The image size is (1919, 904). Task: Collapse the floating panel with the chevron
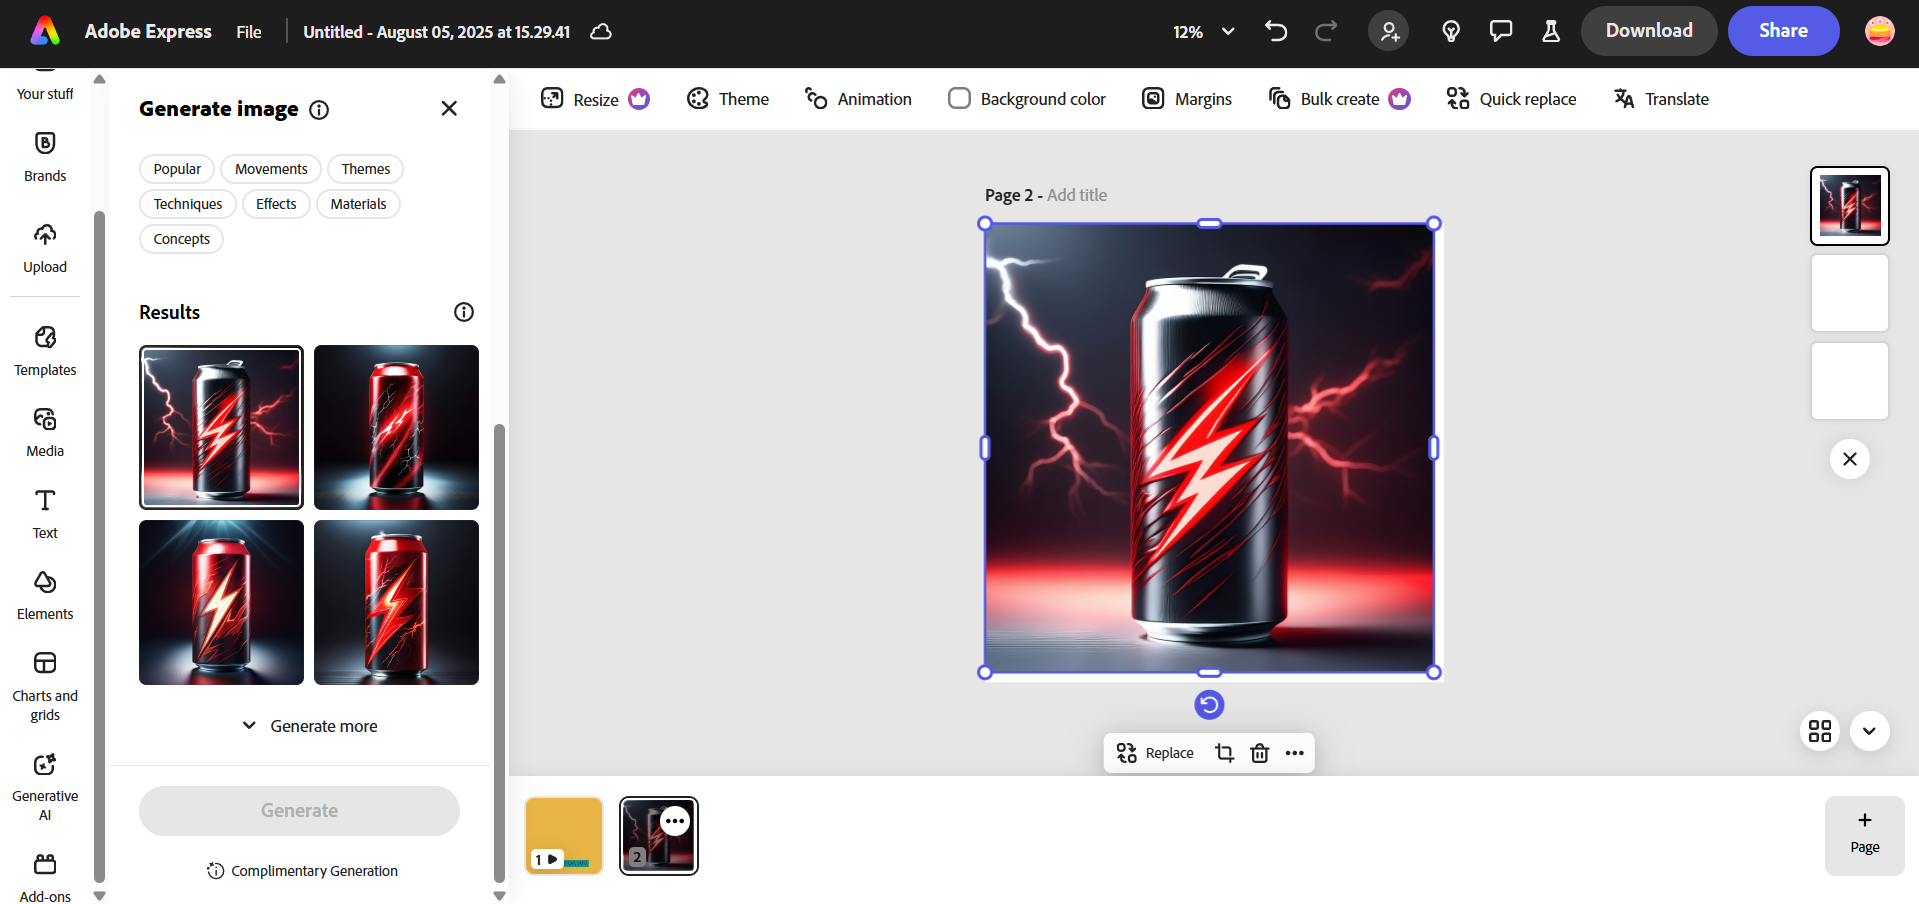click(x=1869, y=731)
